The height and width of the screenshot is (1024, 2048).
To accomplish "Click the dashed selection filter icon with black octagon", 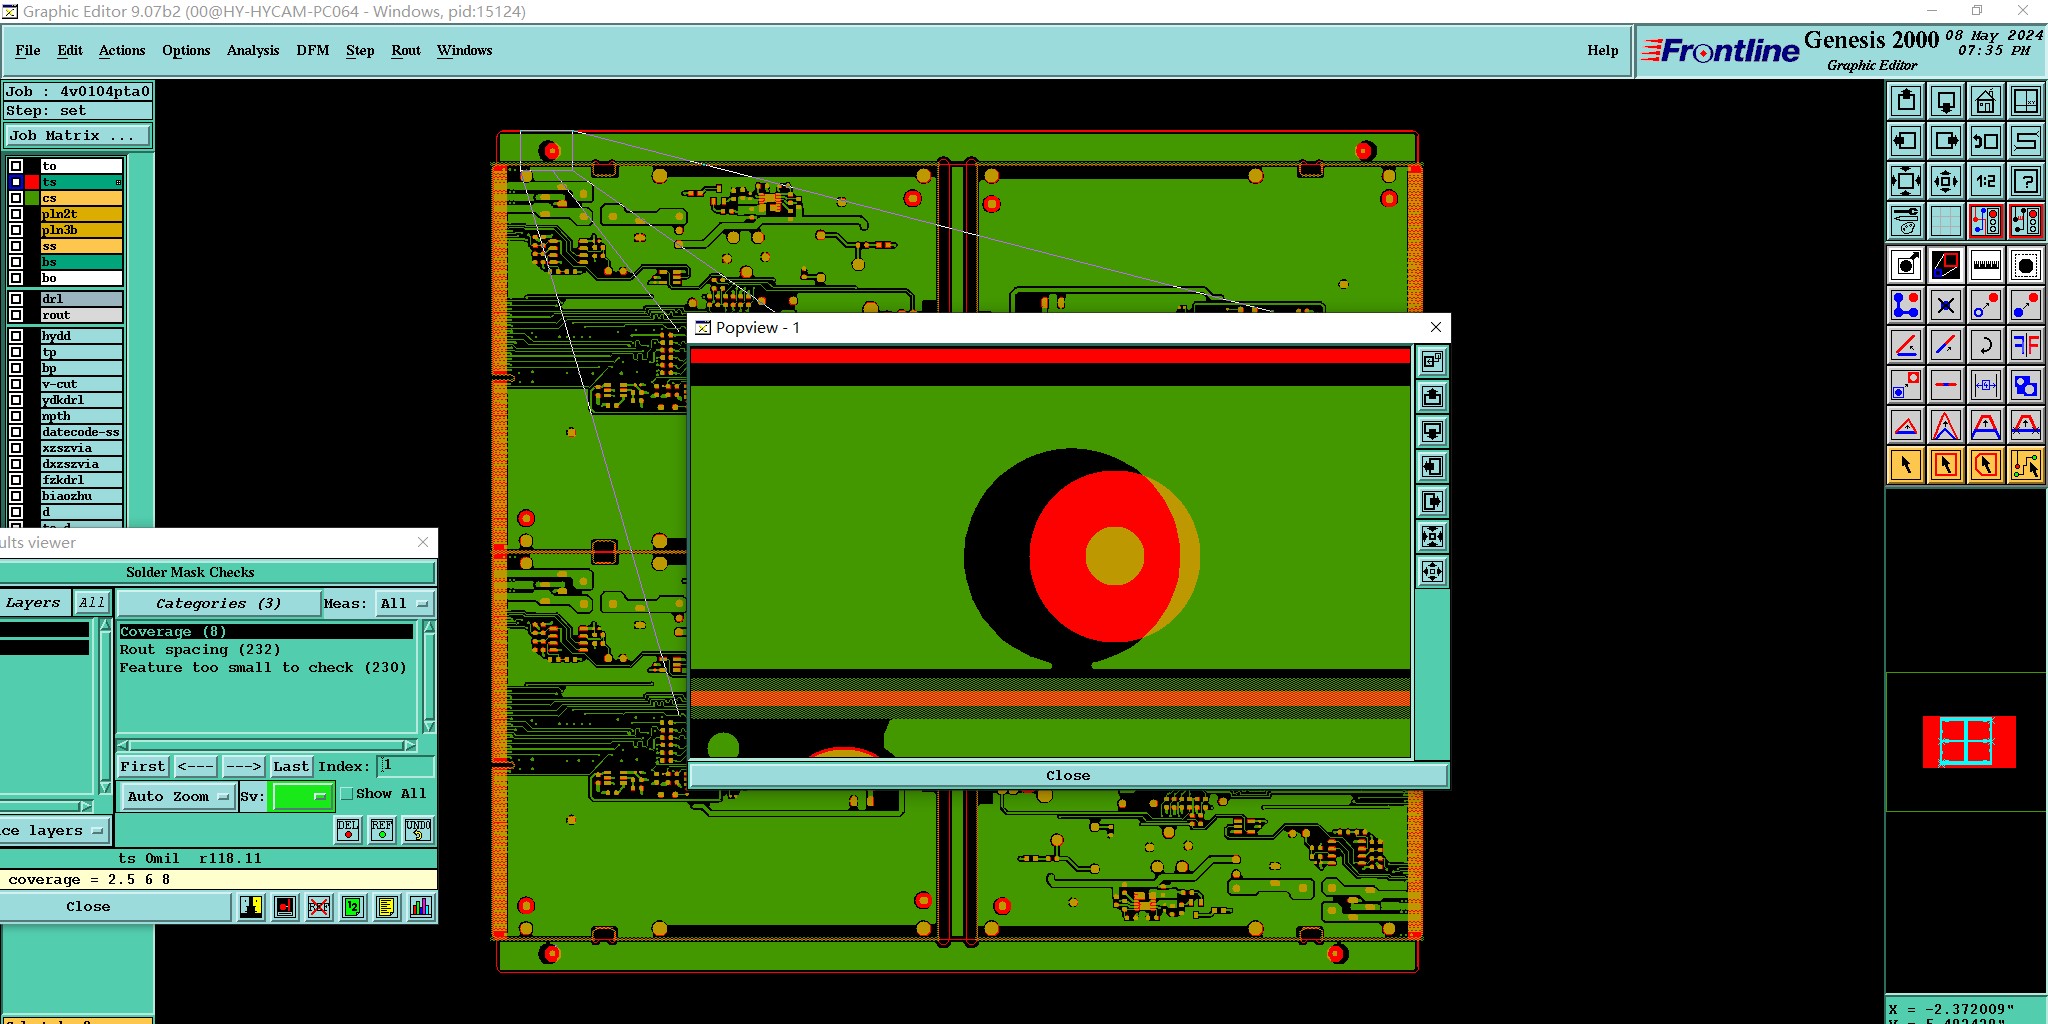I will point(2026,265).
